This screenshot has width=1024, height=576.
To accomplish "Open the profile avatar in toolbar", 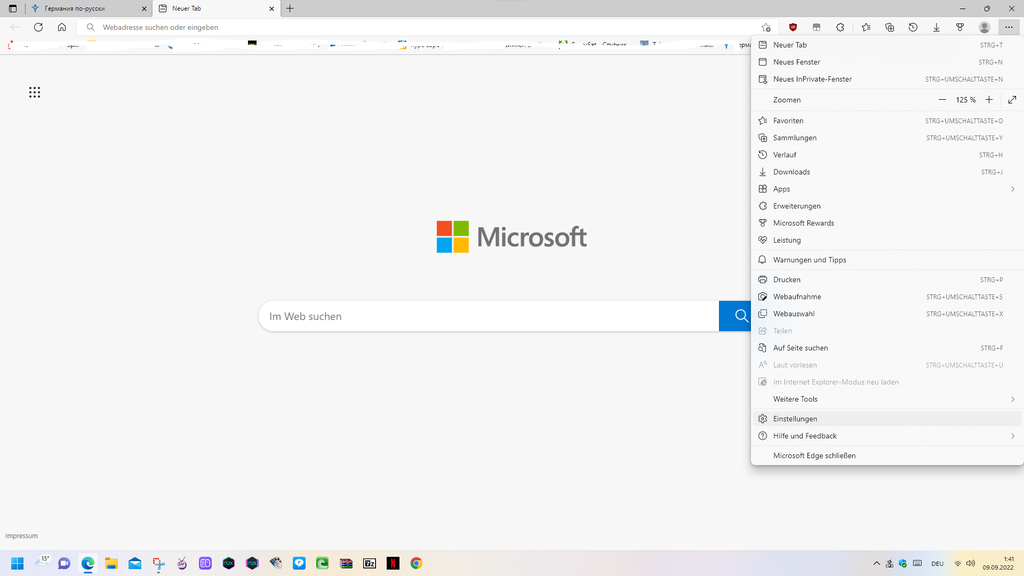I will 984,27.
